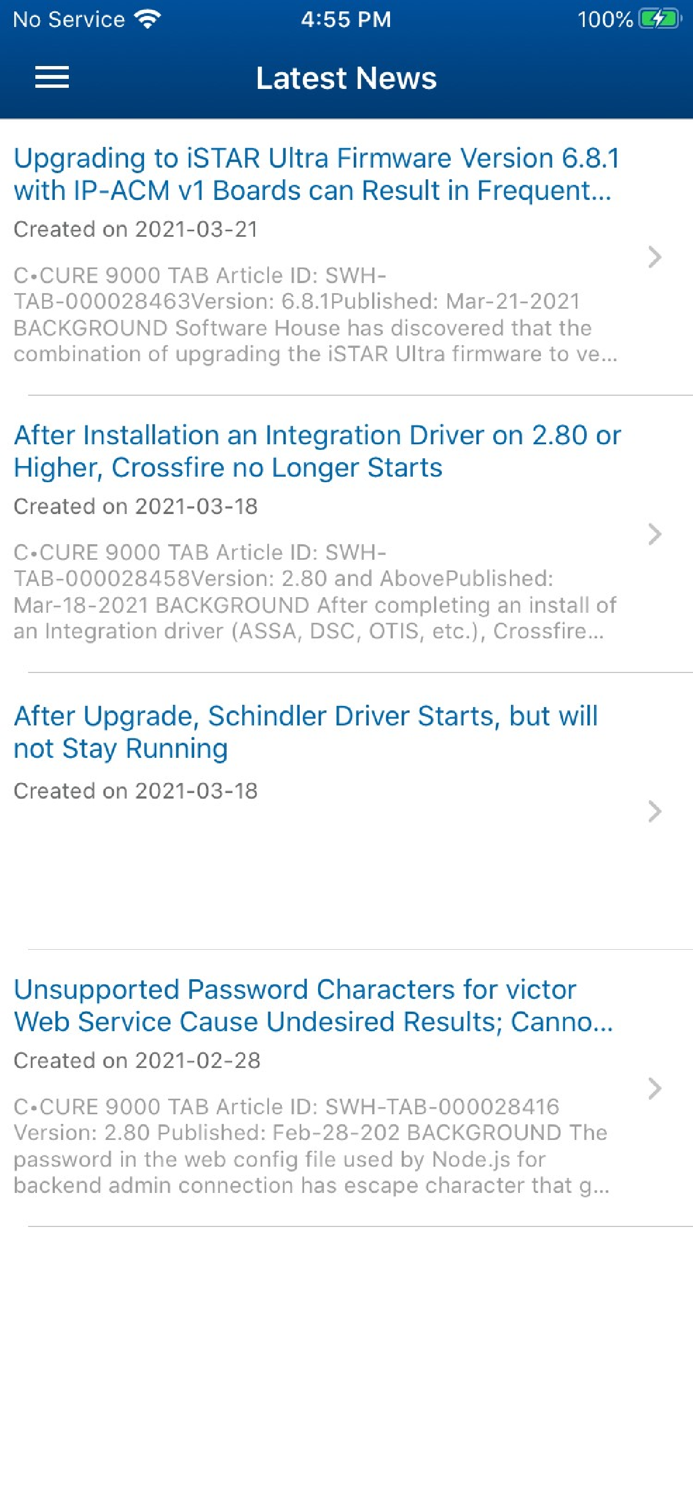The width and height of the screenshot is (693, 1500).
Task: Open the iSTAR Ultra Firmware article via its chevron
Action: 655,258
